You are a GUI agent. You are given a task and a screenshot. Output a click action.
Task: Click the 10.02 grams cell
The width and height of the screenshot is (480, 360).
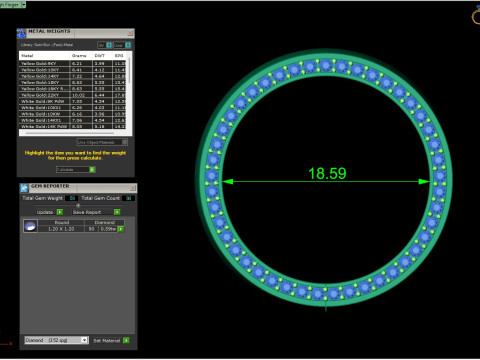(80, 95)
